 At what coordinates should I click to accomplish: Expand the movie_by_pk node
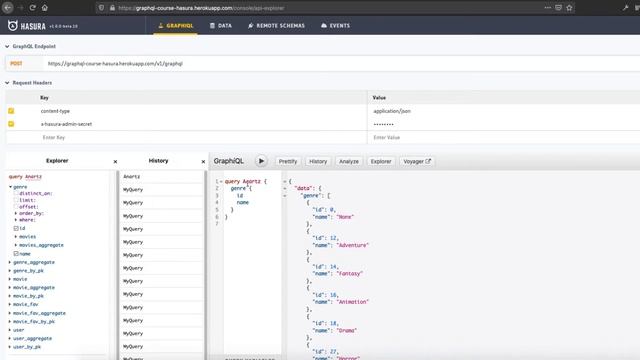(x=10, y=296)
